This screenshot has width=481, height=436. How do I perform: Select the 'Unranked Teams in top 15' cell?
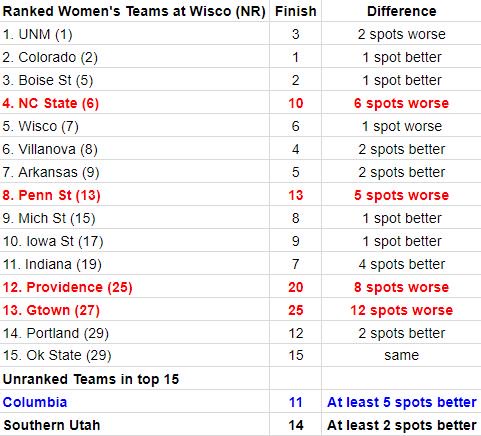134,379
